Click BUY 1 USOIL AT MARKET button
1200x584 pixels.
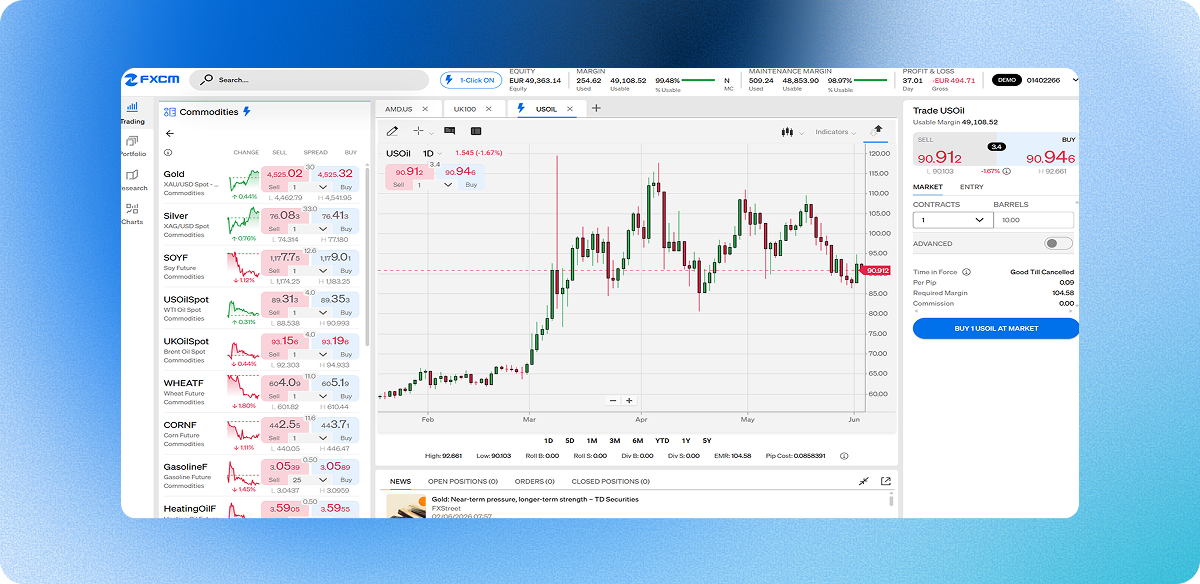pyautogui.click(x=996, y=329)
